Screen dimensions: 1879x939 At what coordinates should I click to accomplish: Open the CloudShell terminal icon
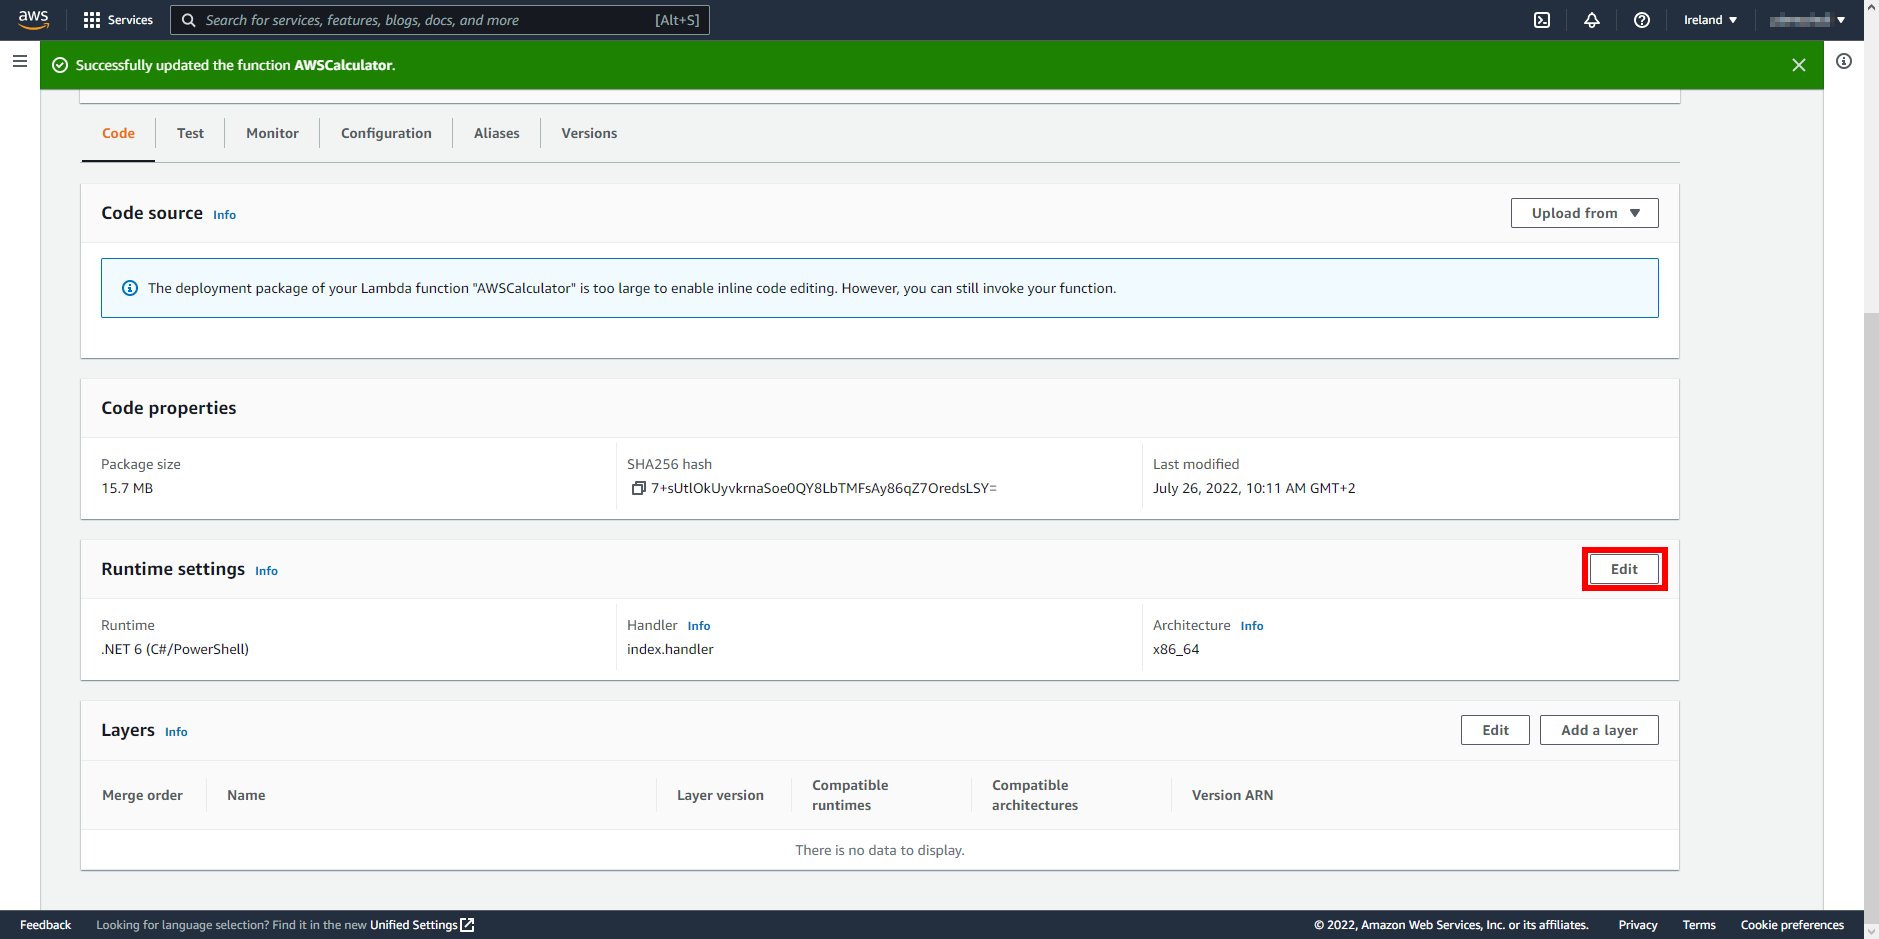[x=1542, y=20]
